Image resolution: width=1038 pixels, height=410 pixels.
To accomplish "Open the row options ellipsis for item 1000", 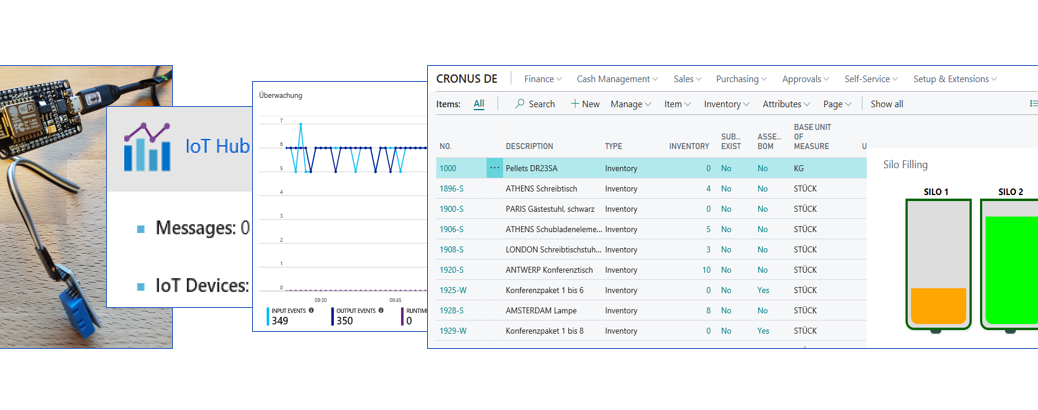I will tap(495, 168).
